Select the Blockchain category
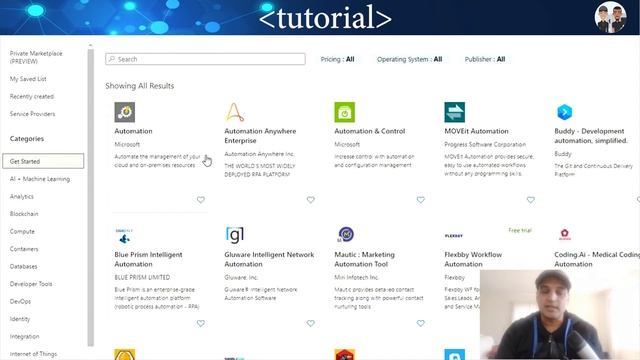This screenshot has width=640, height=360. [24, 214]
